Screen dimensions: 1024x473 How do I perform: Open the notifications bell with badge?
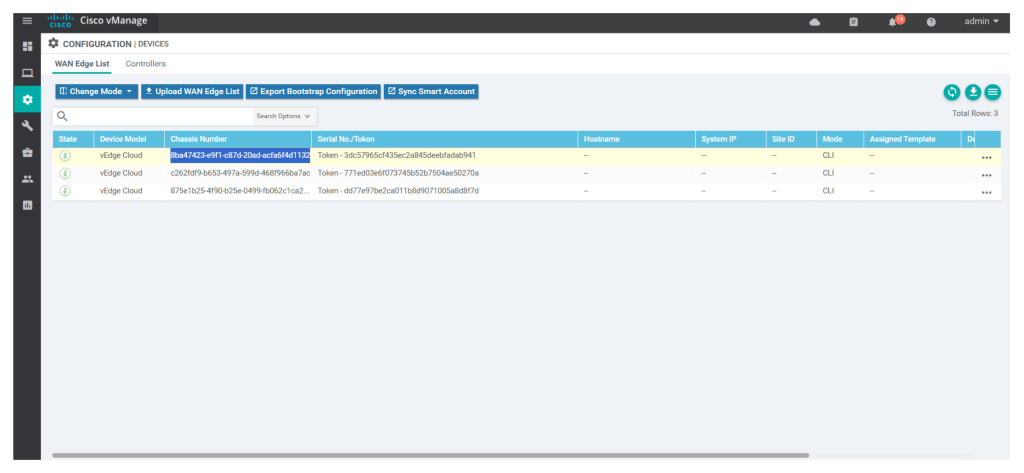point(893,21)
